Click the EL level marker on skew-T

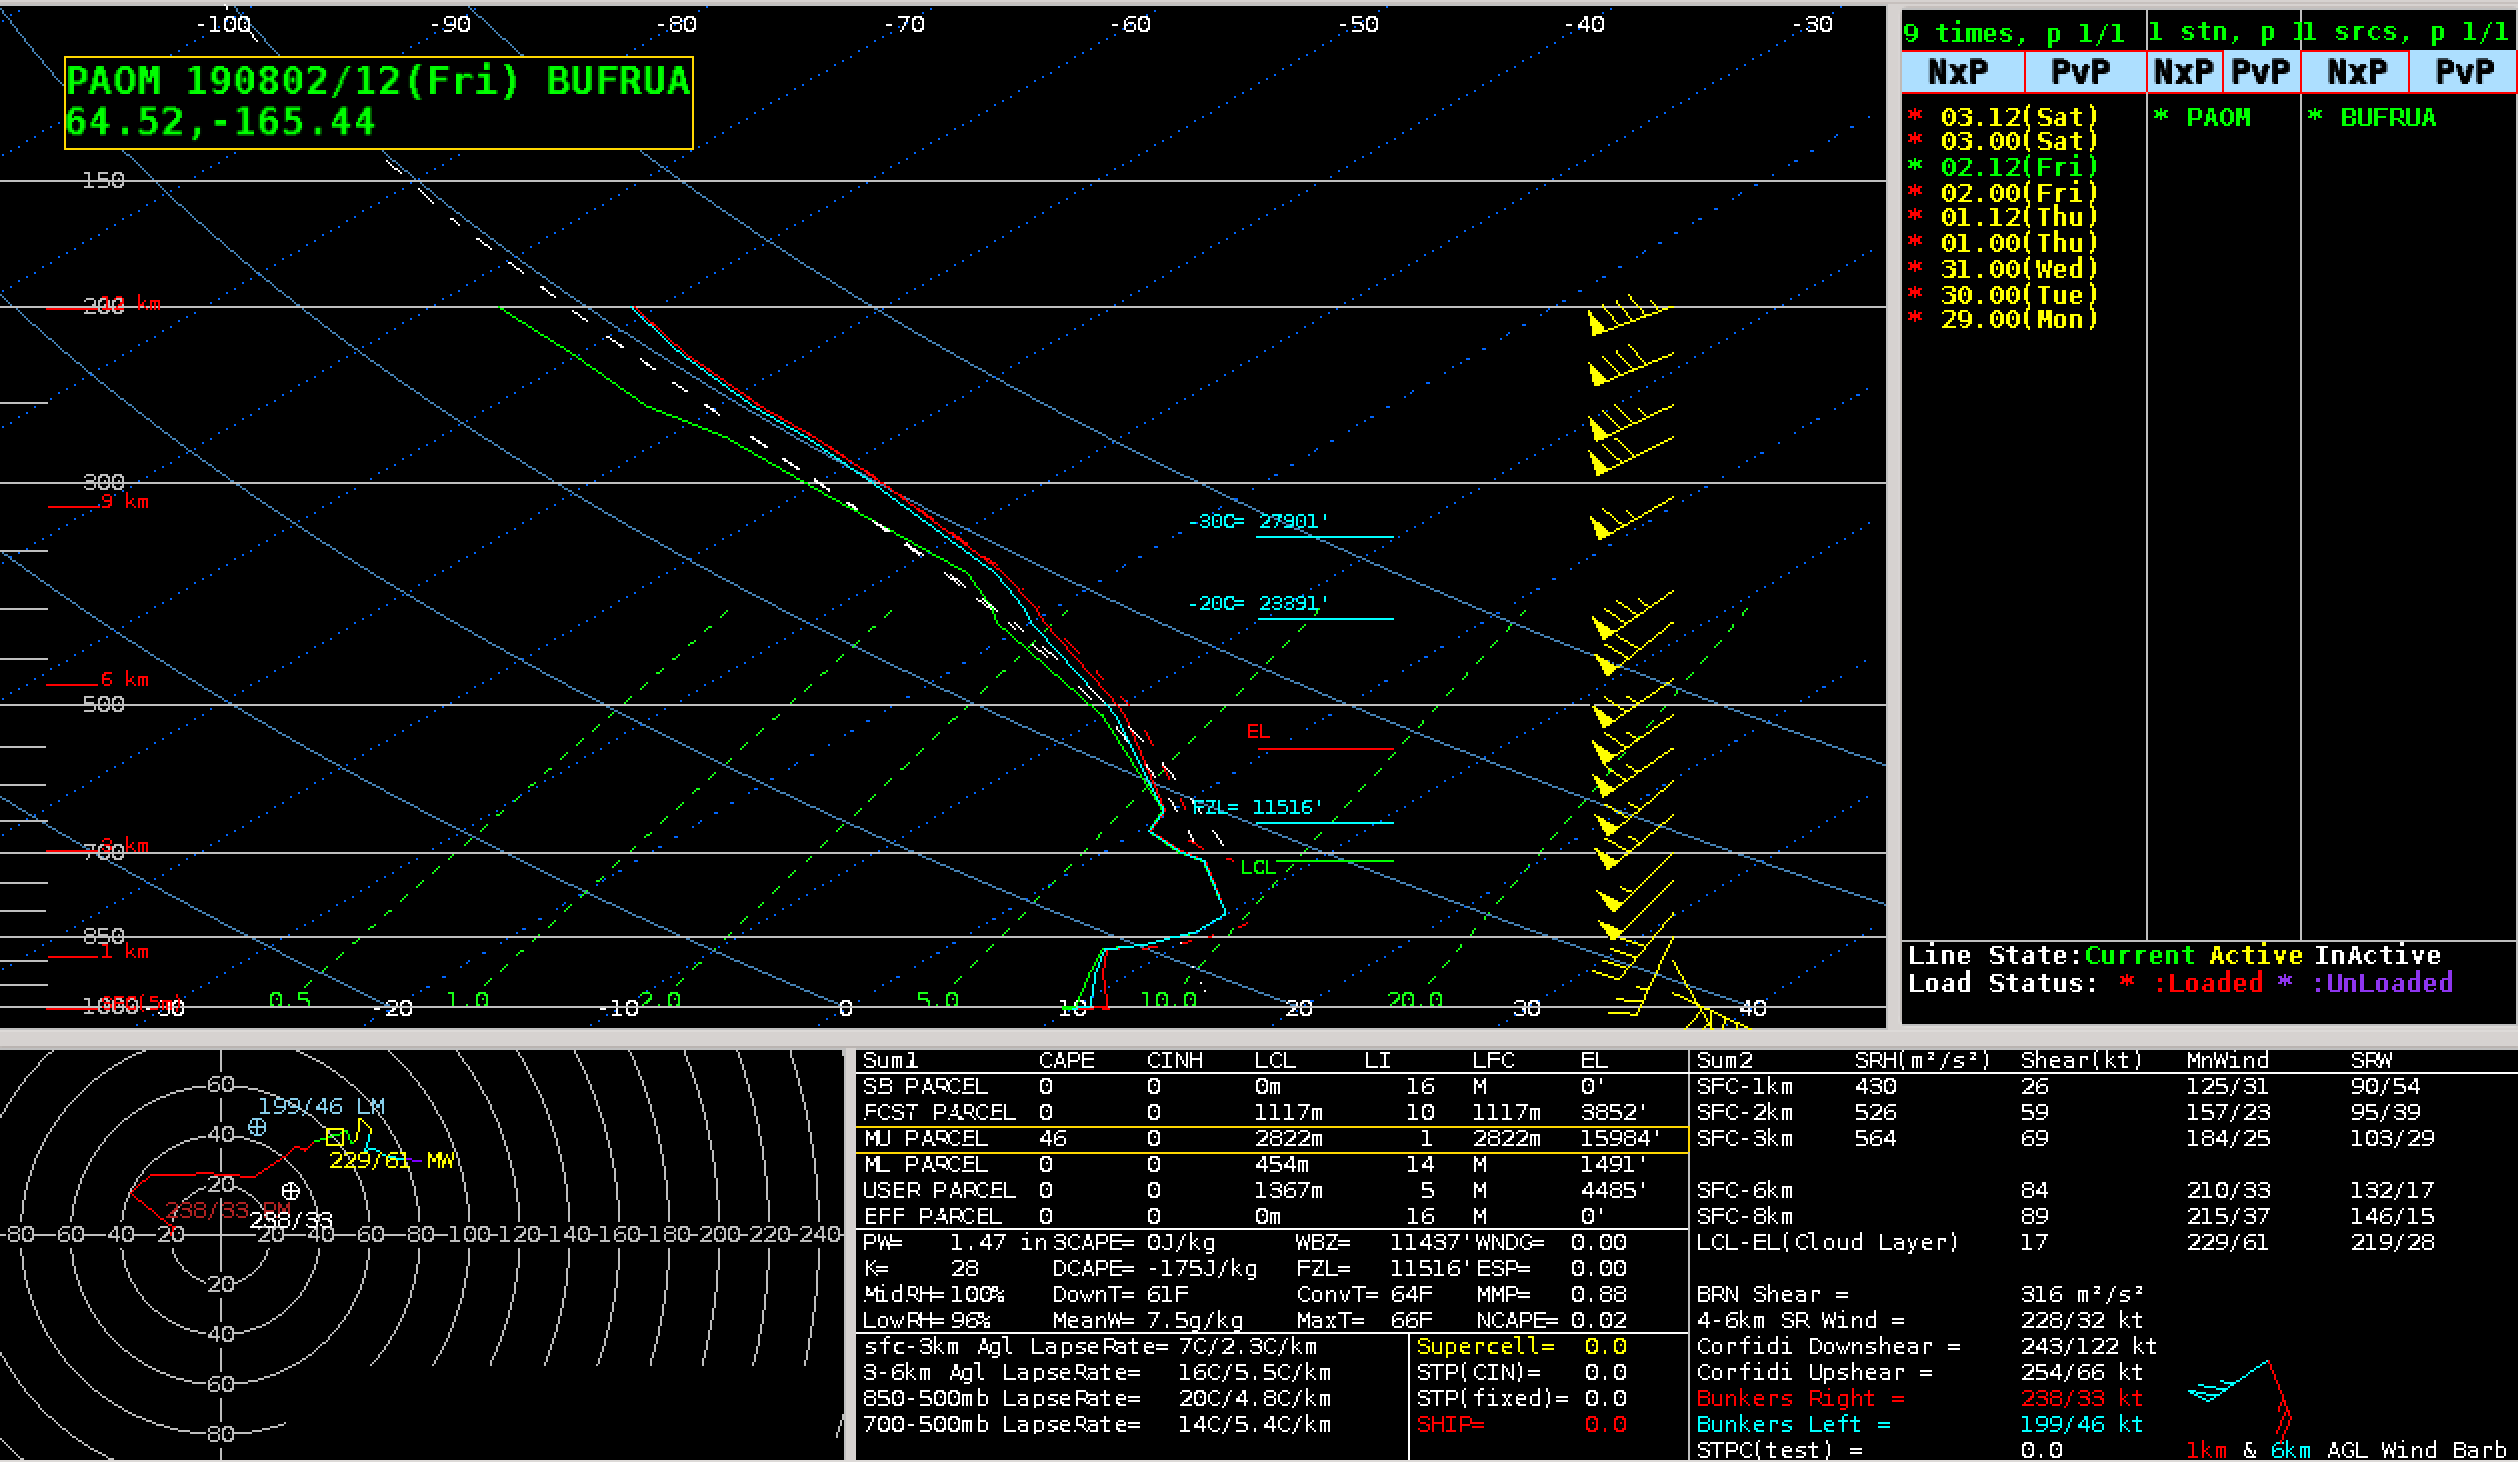(x=1318, y=738)
